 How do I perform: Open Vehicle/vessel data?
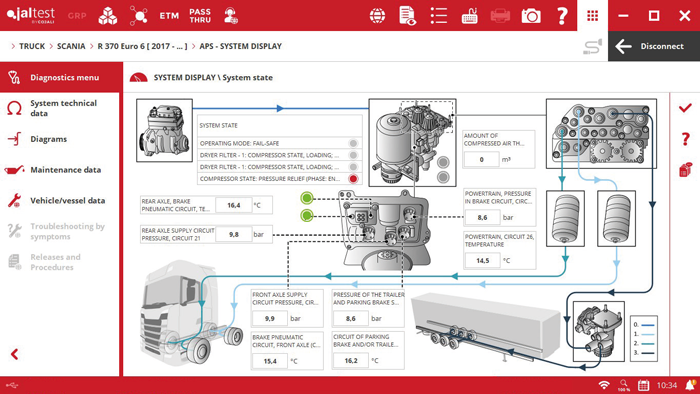point(60,201)
